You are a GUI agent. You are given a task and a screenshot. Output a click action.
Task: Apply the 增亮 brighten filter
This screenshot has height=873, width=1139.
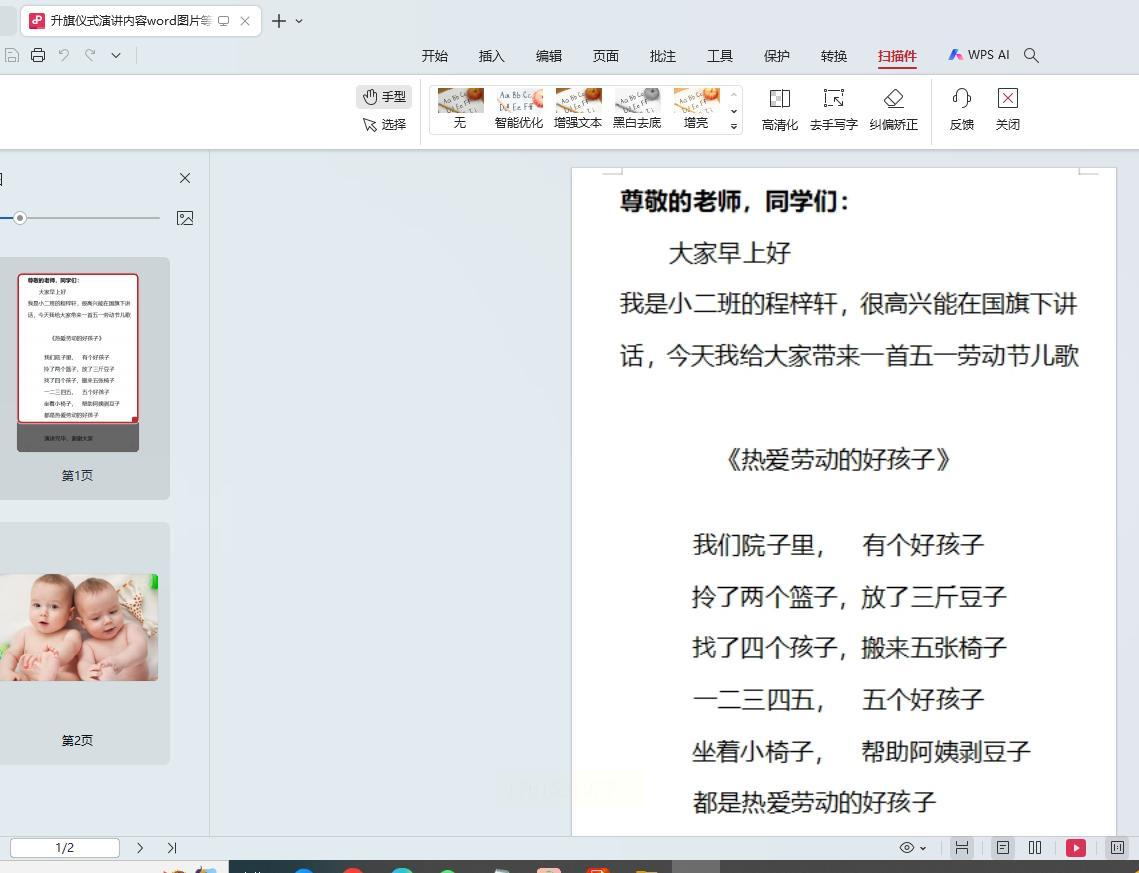coord(696,108)
